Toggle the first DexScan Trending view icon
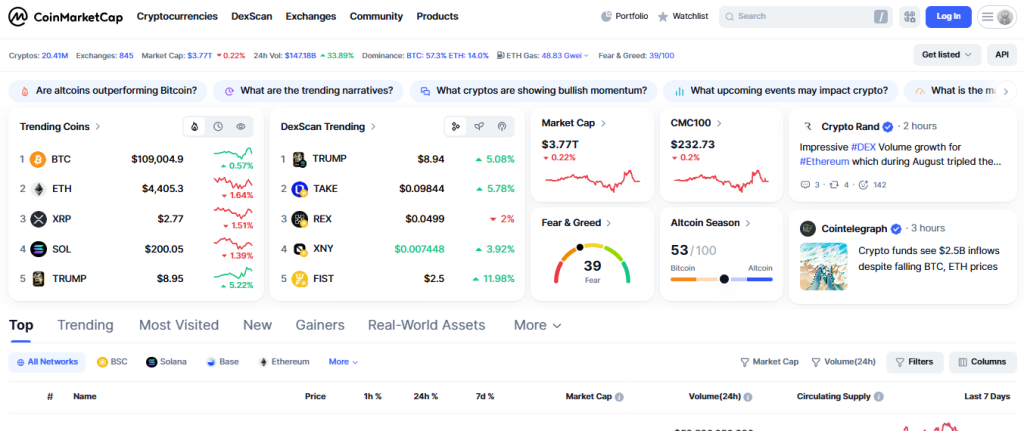The image size is (1024, 431). click(456, 127)
